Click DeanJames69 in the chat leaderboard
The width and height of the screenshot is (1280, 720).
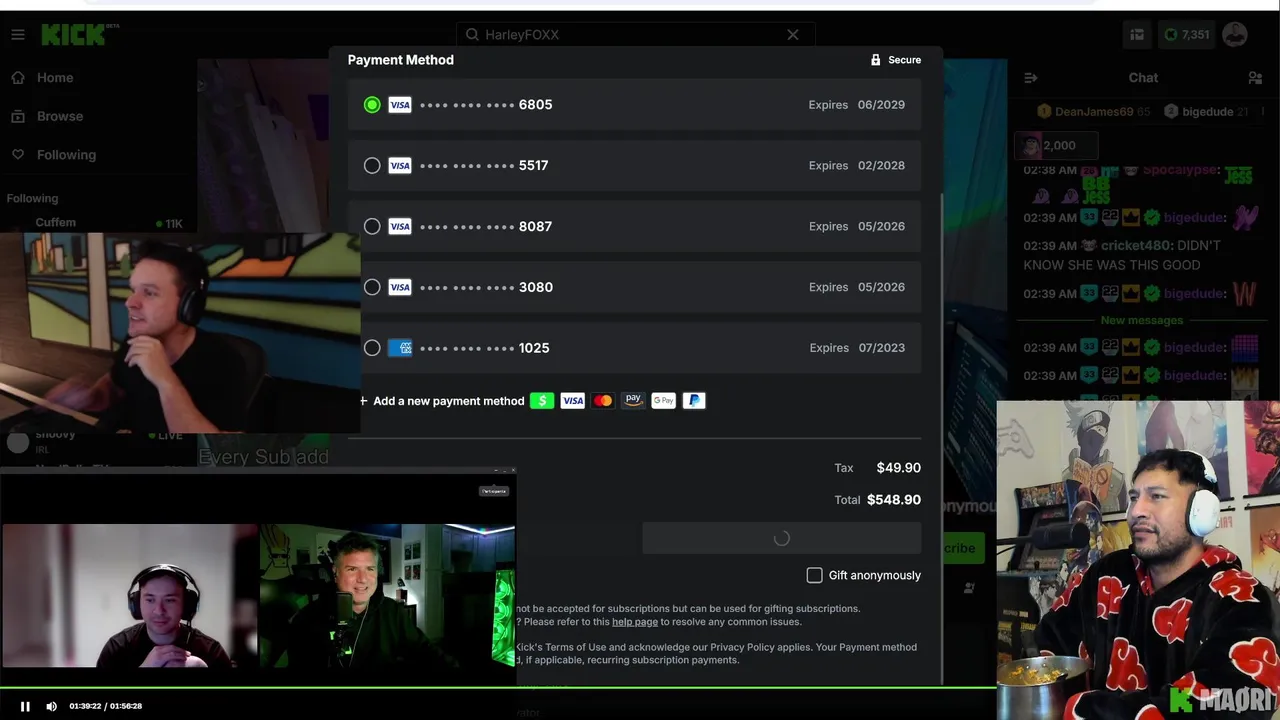1094,112
